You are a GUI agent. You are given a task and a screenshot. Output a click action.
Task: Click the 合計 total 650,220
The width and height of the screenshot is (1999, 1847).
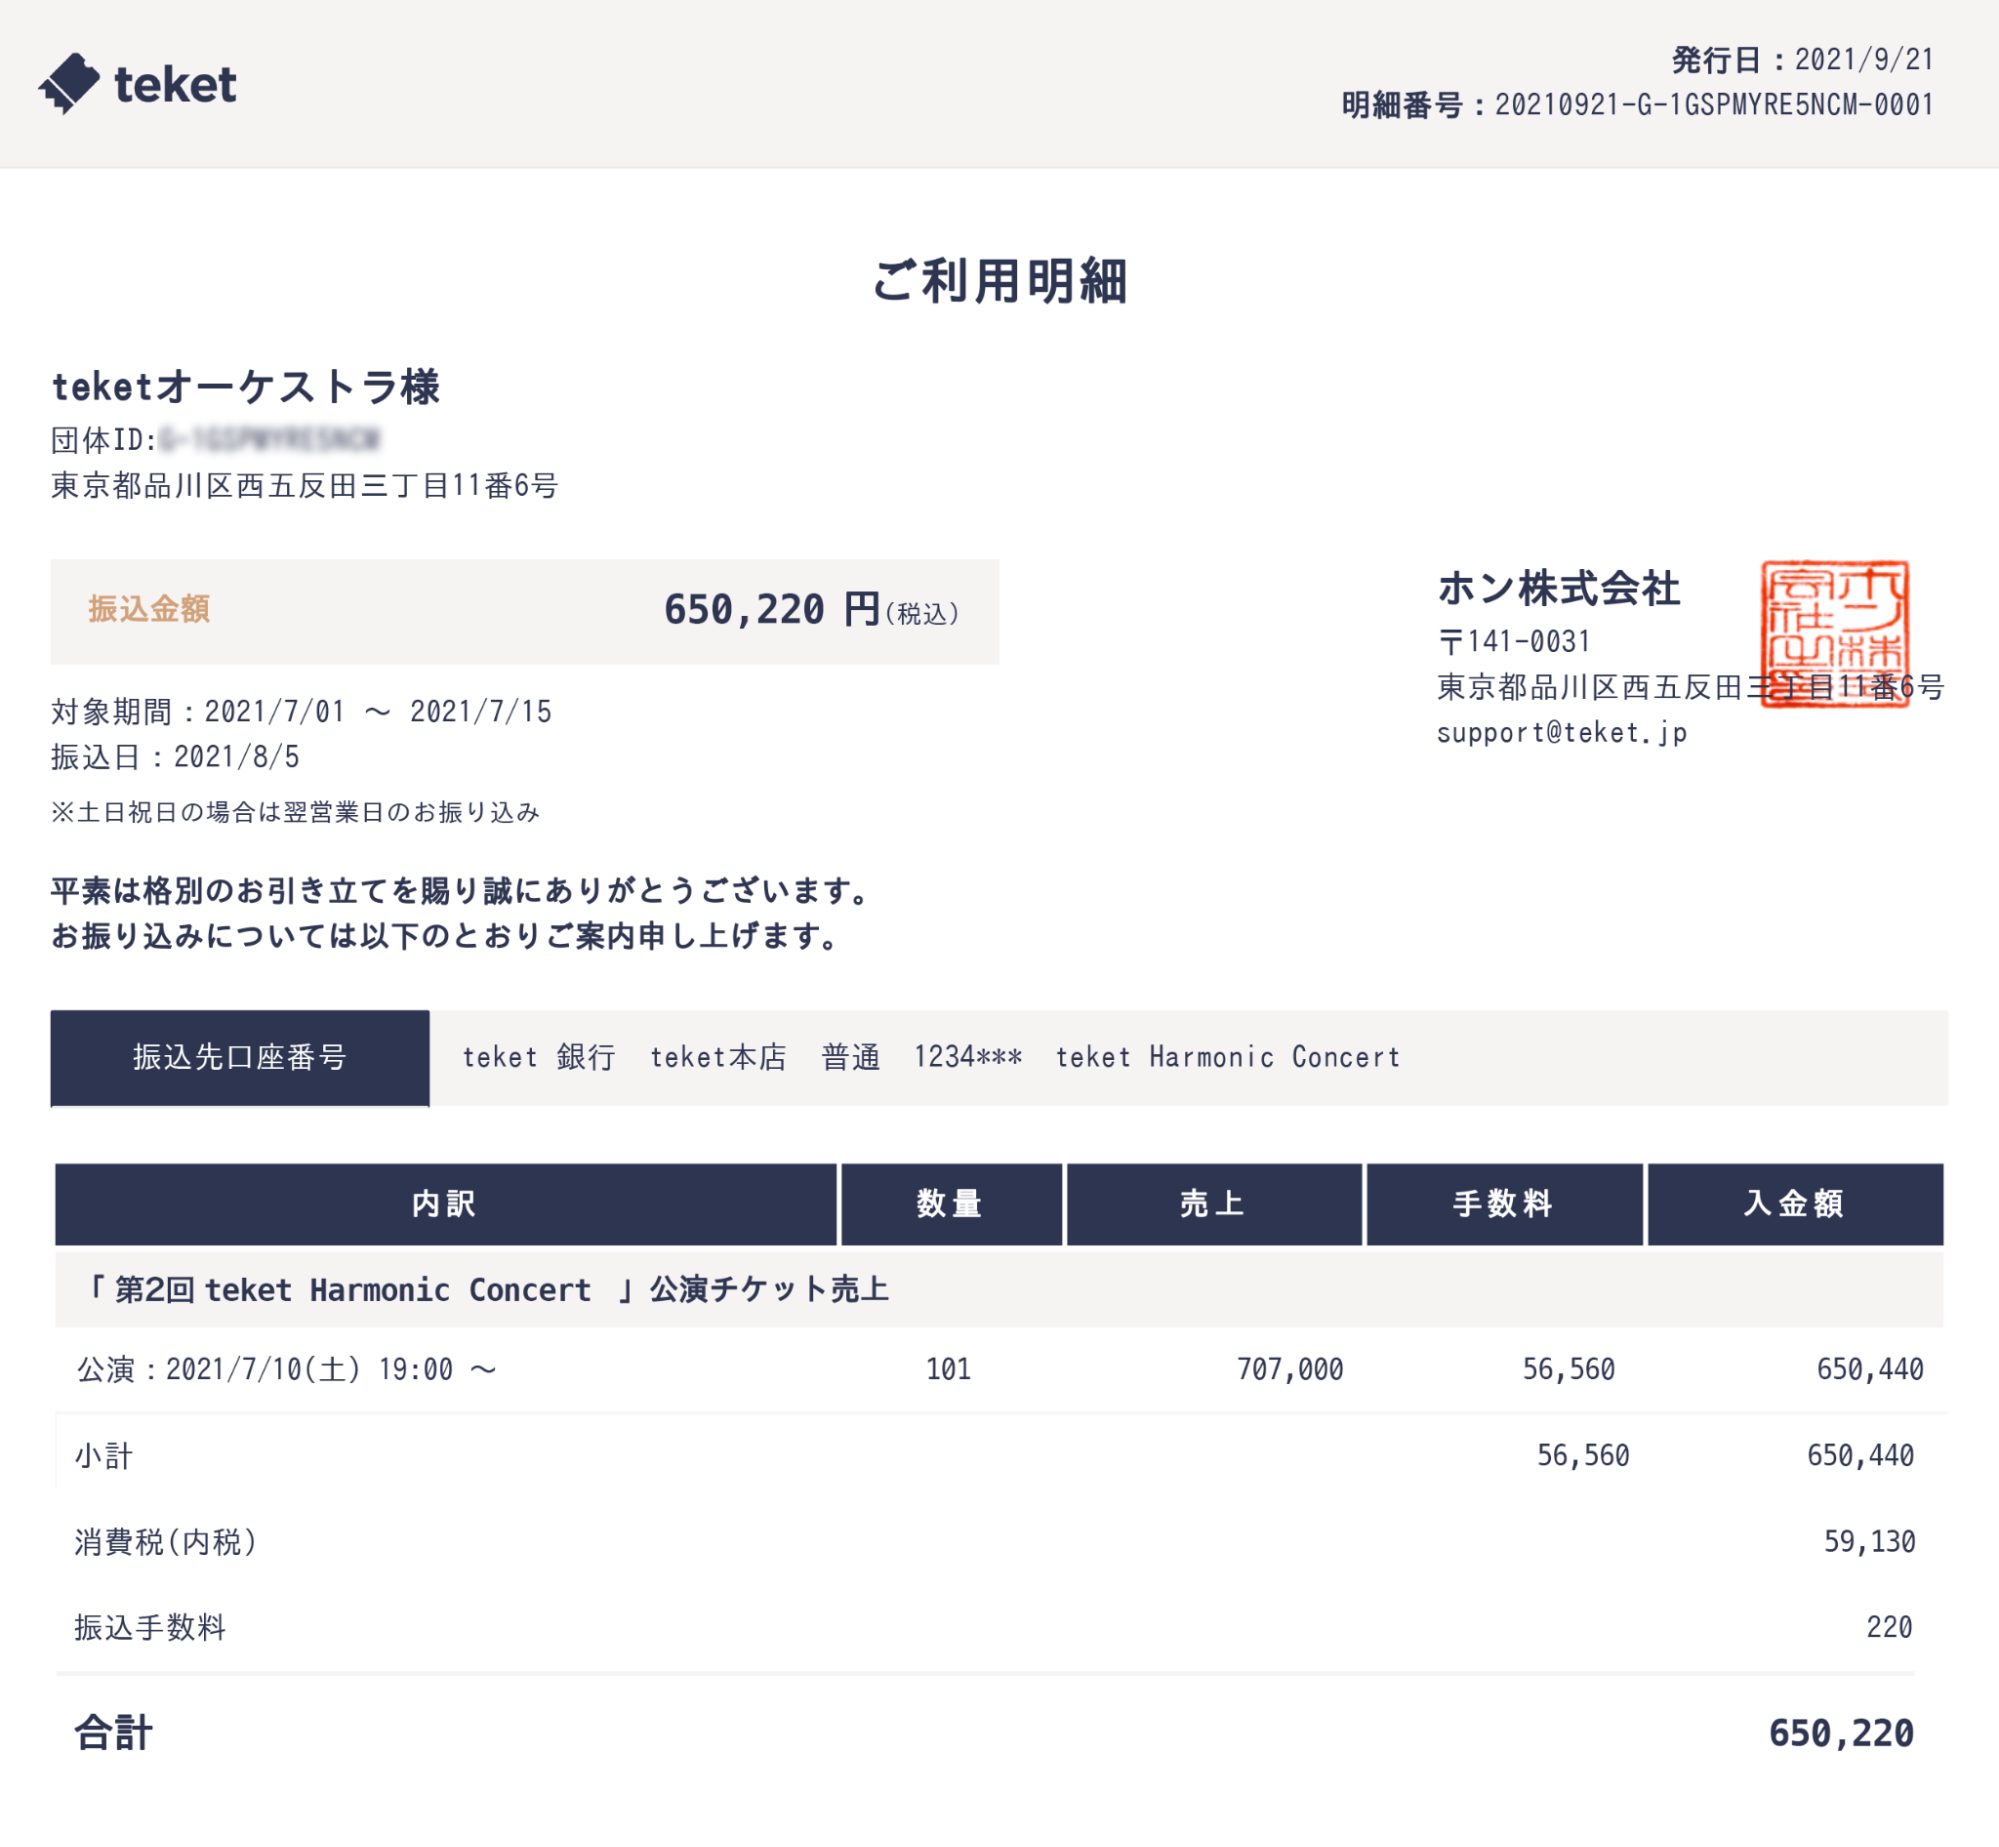(1841, 1733)
